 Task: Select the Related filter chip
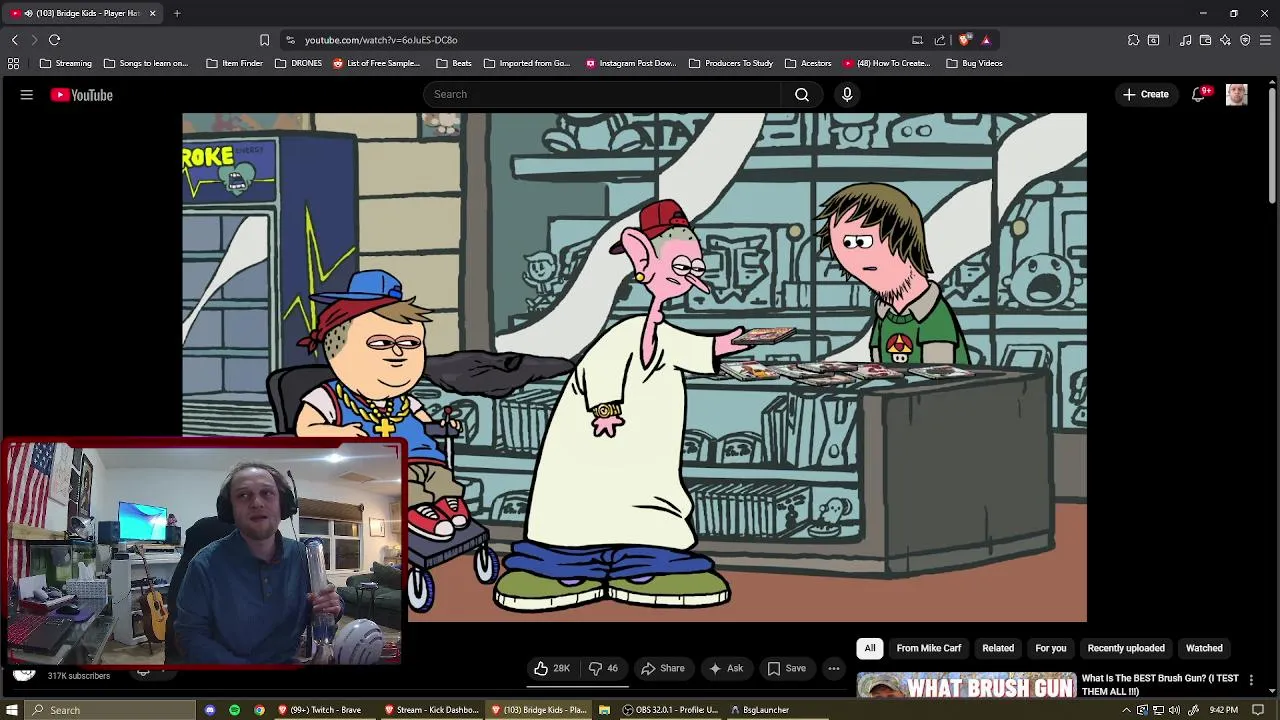click(x=998, y=648)
